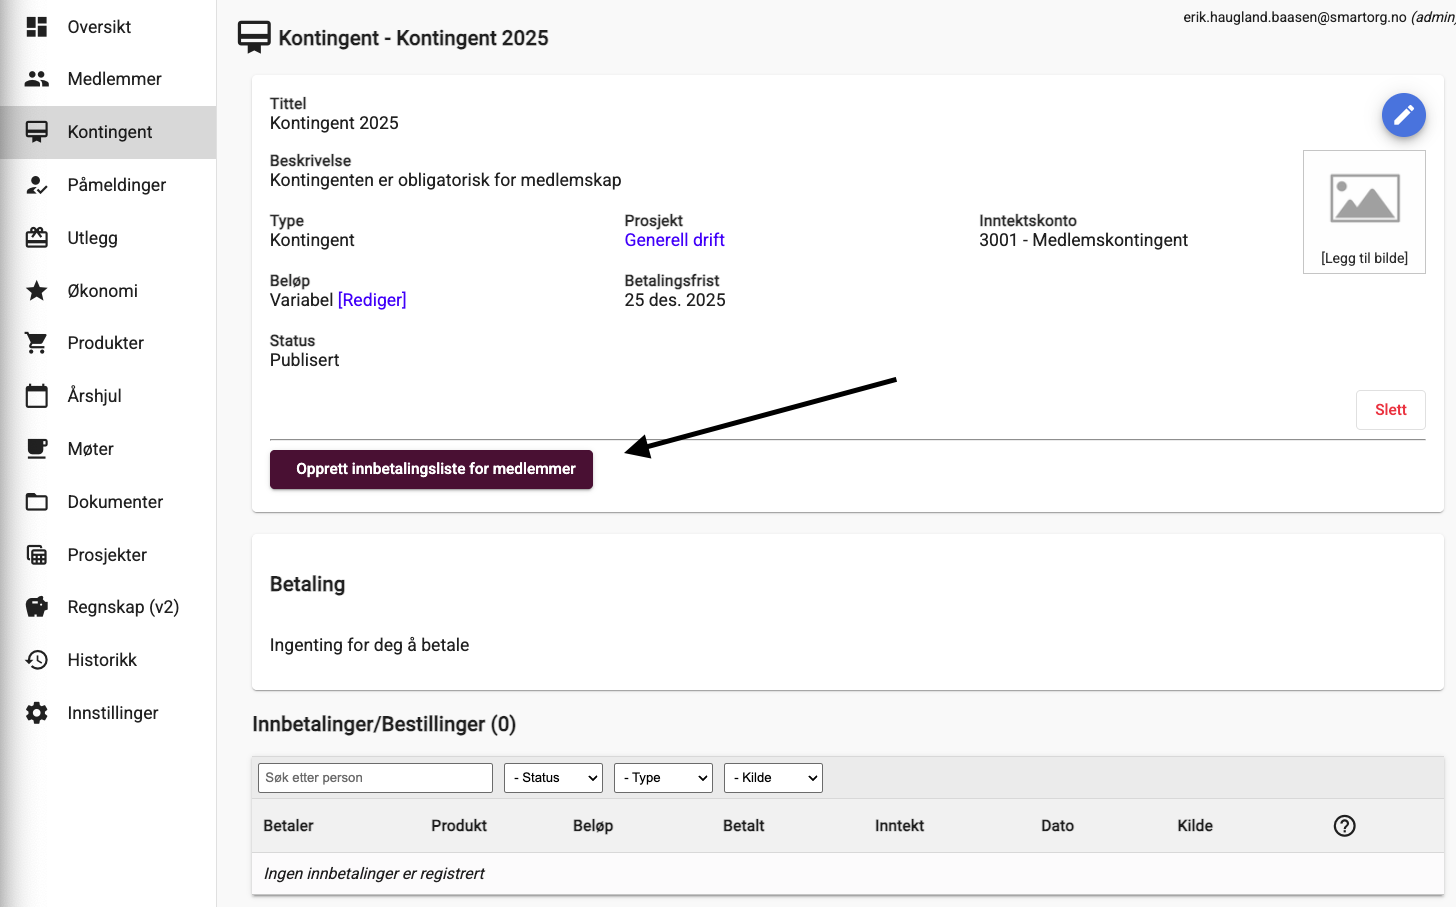Select Dokumenter in the sidebar
This screenshot has width=1456, height=907.
pyautogui.click(x=115, y=502)
